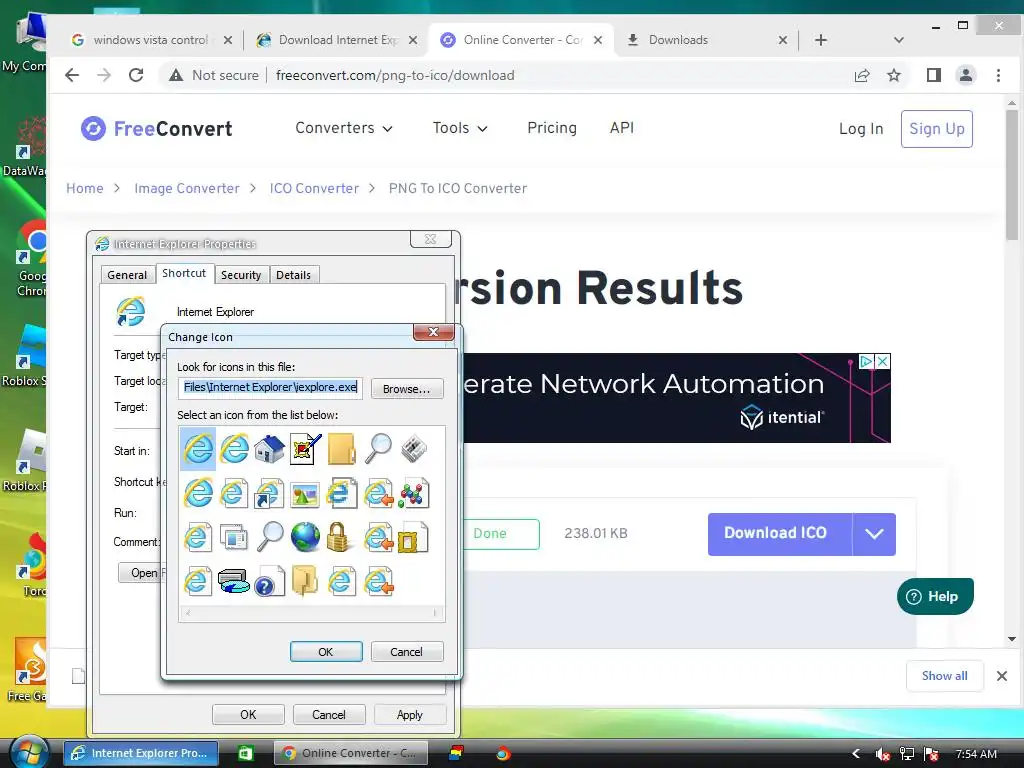Choose the earth globe icon

click(x=305, y=537)
